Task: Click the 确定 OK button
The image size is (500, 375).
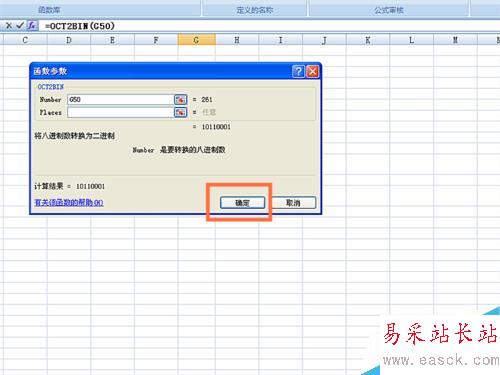Action: tap(243, 203)
